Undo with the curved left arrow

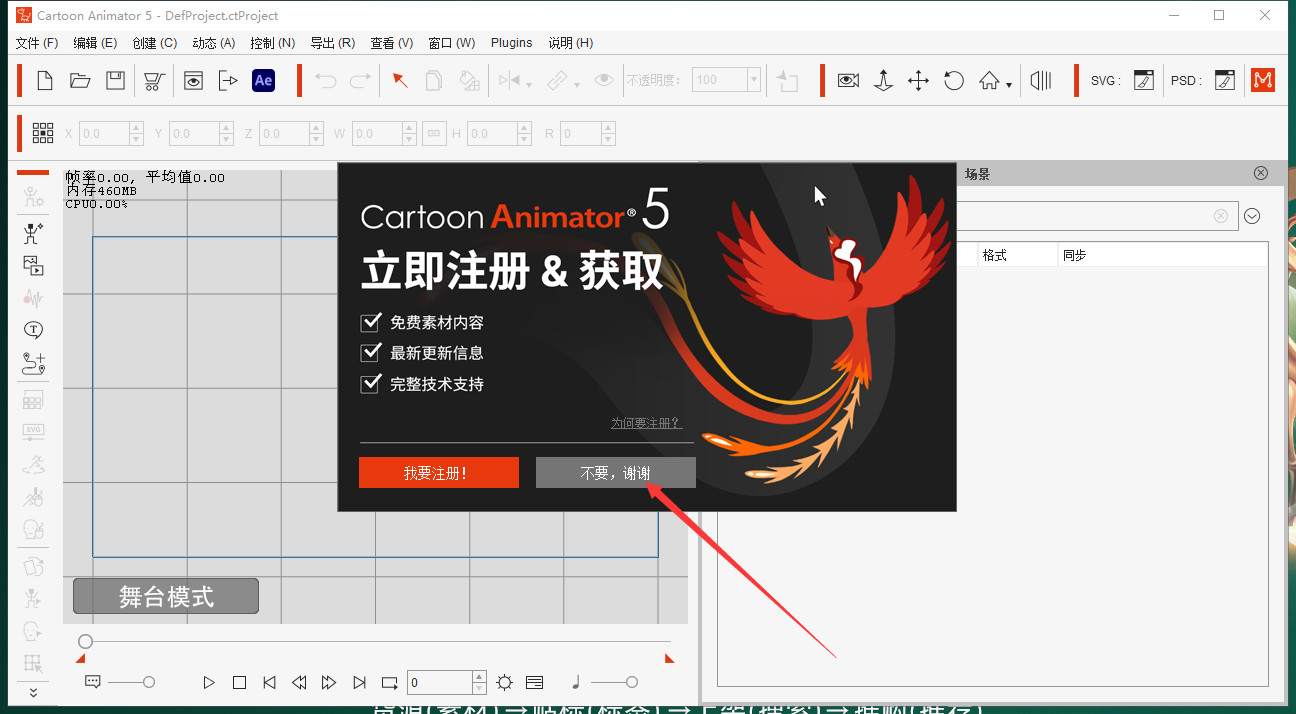pos(325,81)
